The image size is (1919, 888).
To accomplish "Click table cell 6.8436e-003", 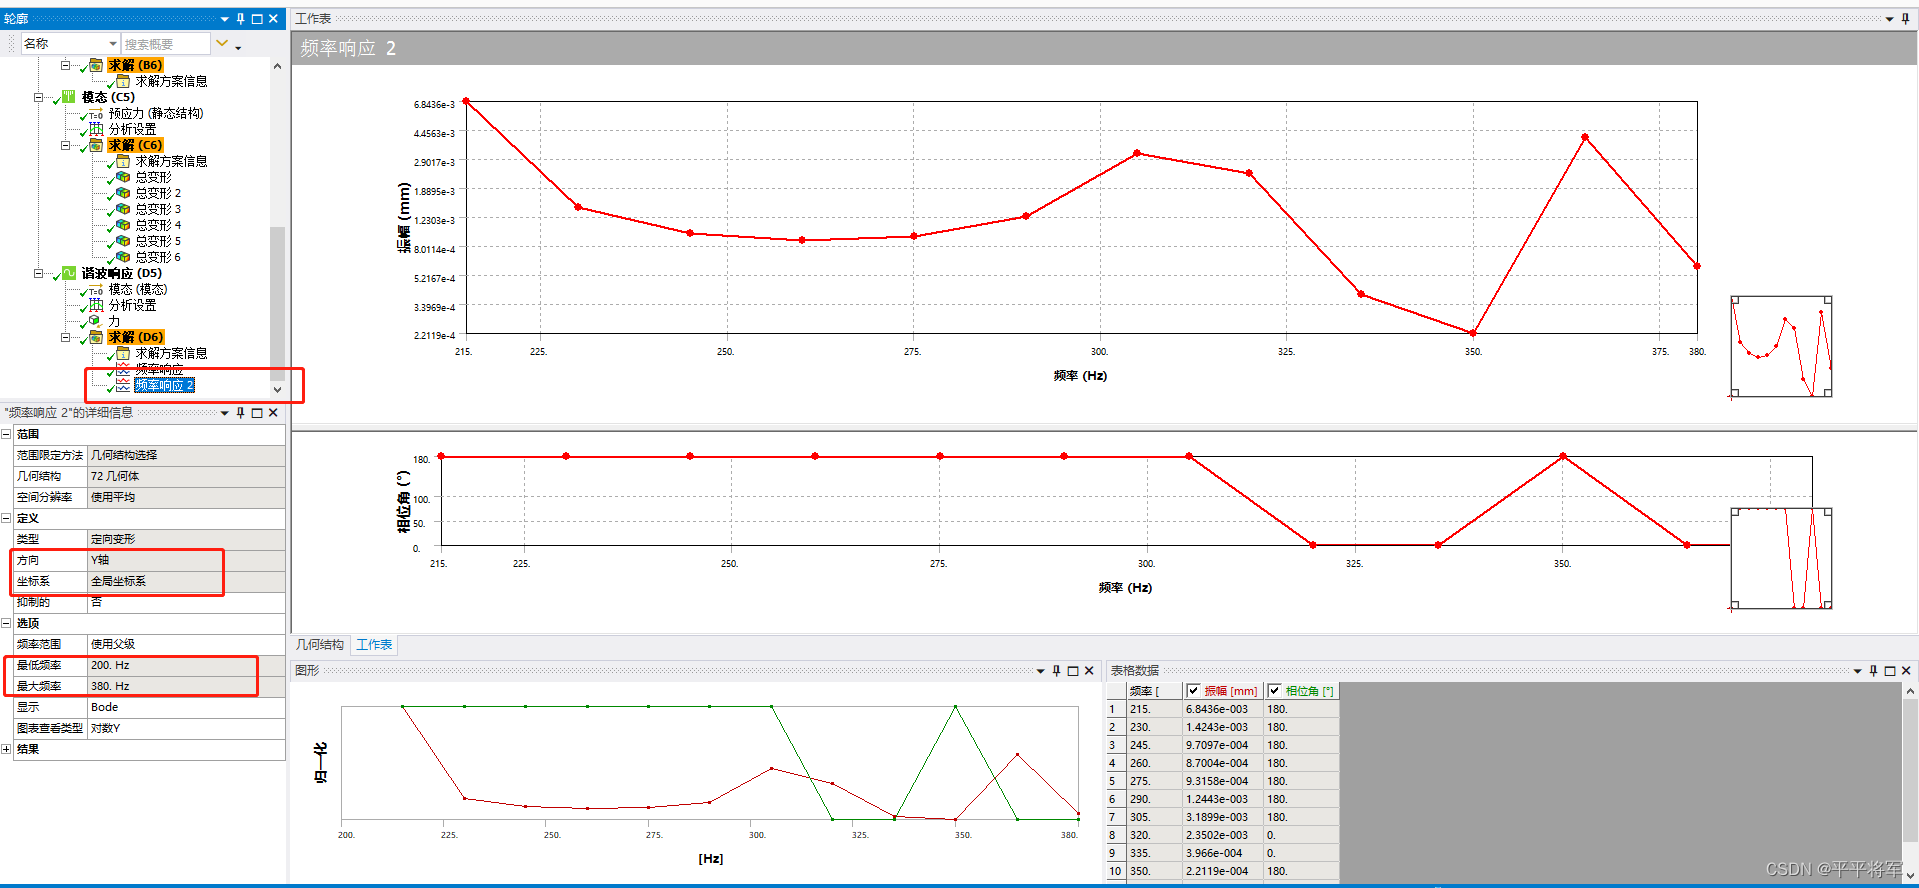I will tap(1222, 709).
